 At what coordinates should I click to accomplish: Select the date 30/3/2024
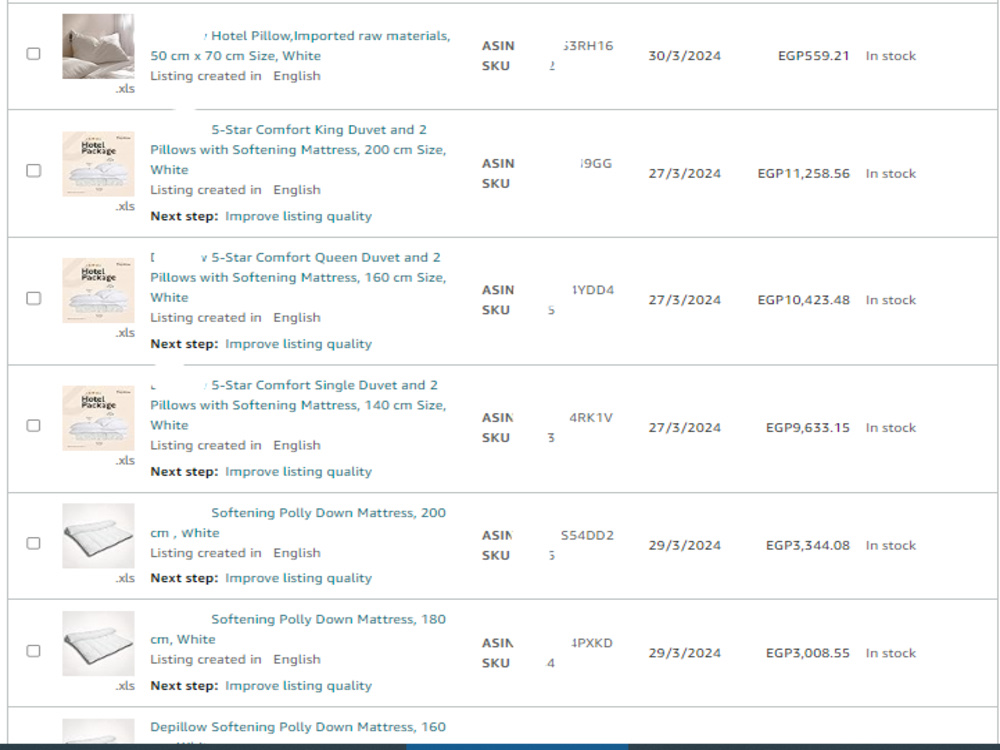(685, 56)
